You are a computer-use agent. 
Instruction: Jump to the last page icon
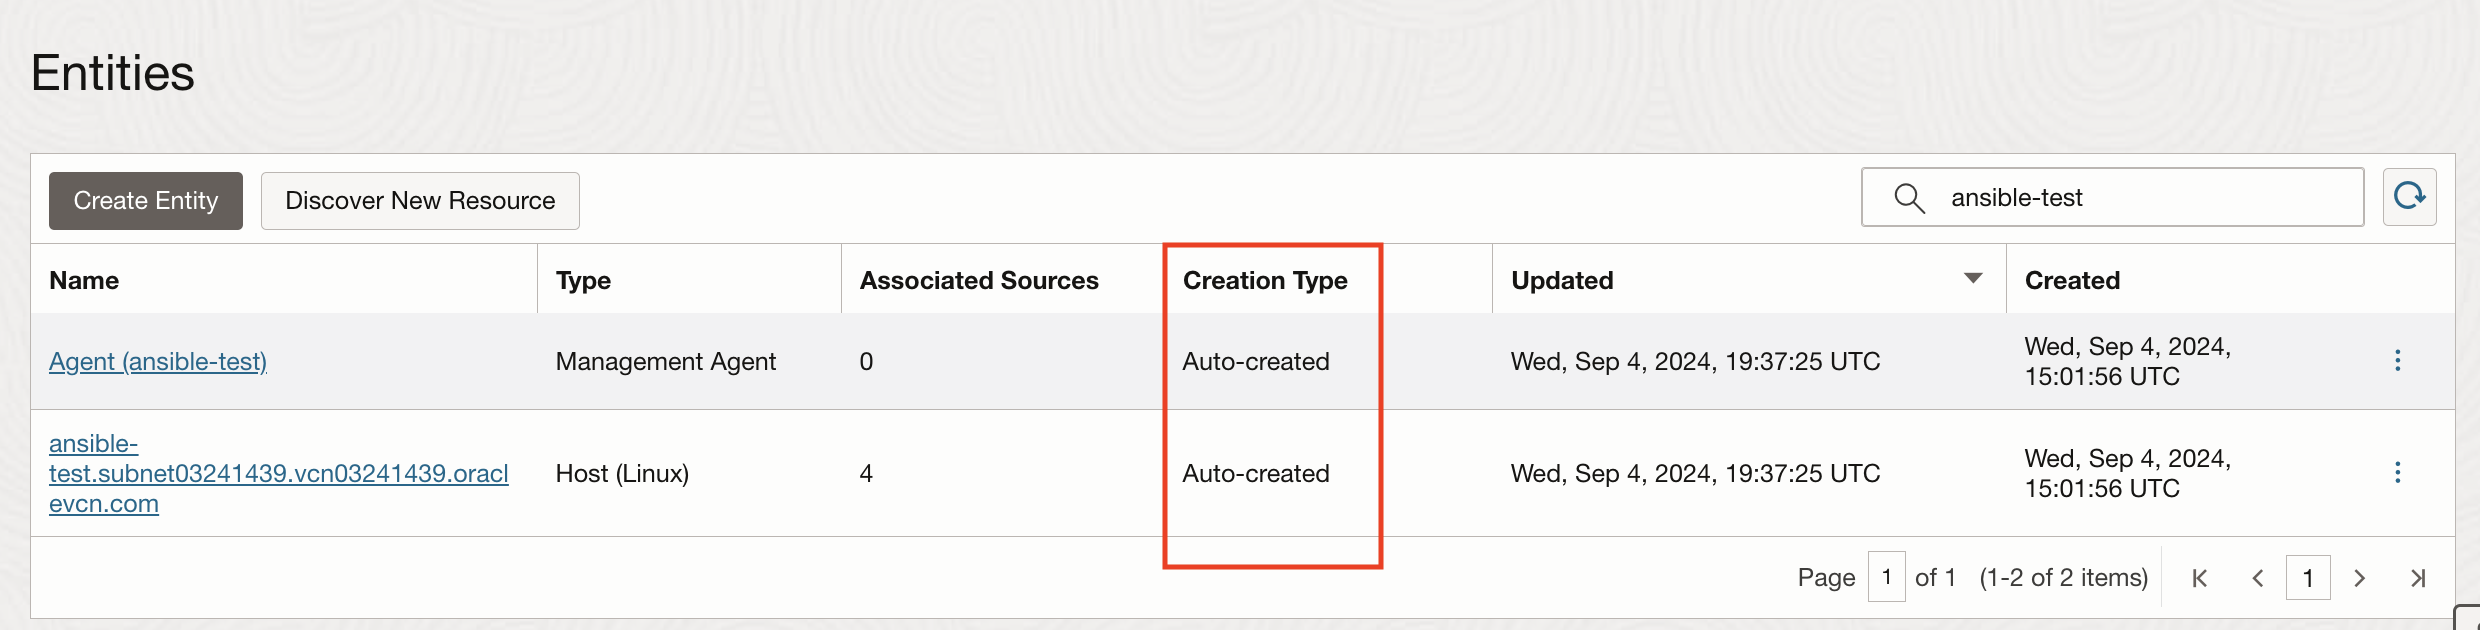2418,578
